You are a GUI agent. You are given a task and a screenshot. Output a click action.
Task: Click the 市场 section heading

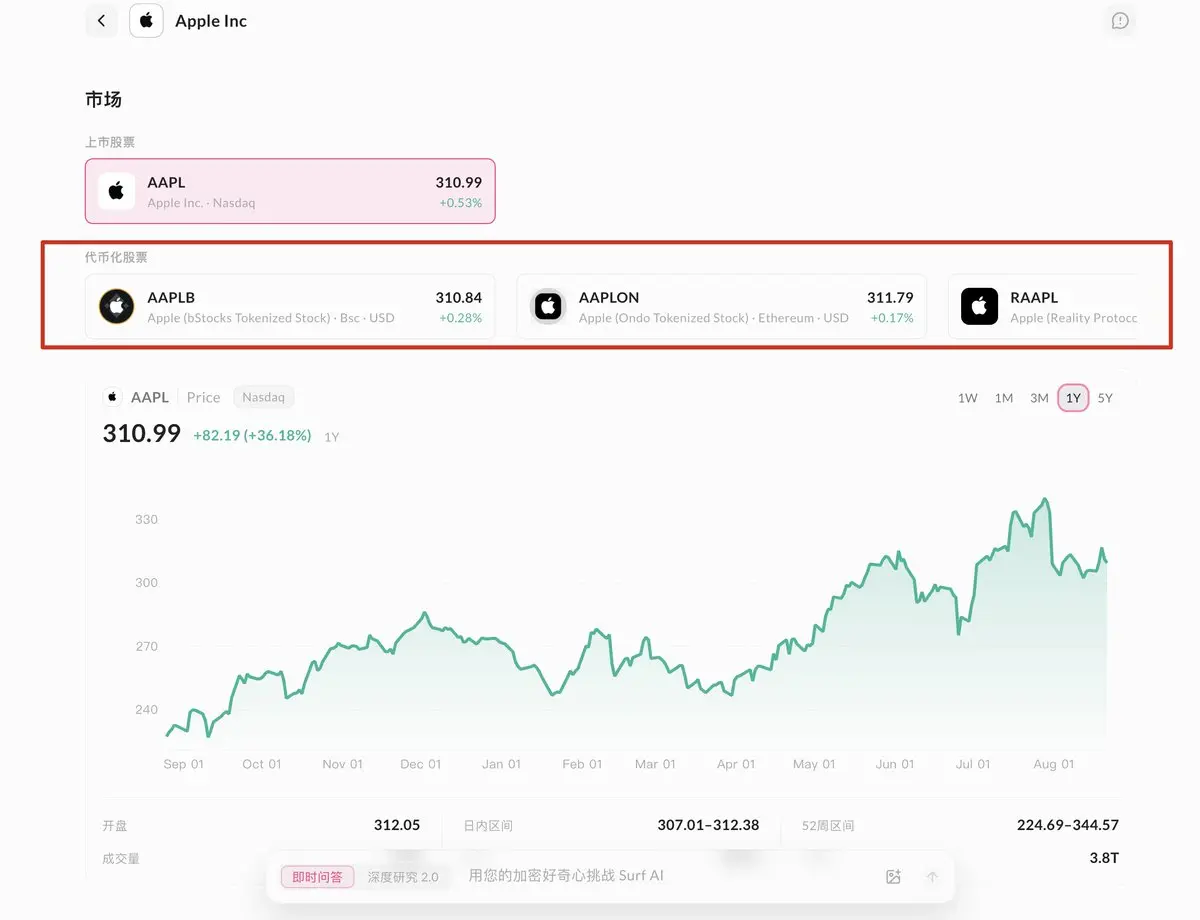[x=103, y=100]
